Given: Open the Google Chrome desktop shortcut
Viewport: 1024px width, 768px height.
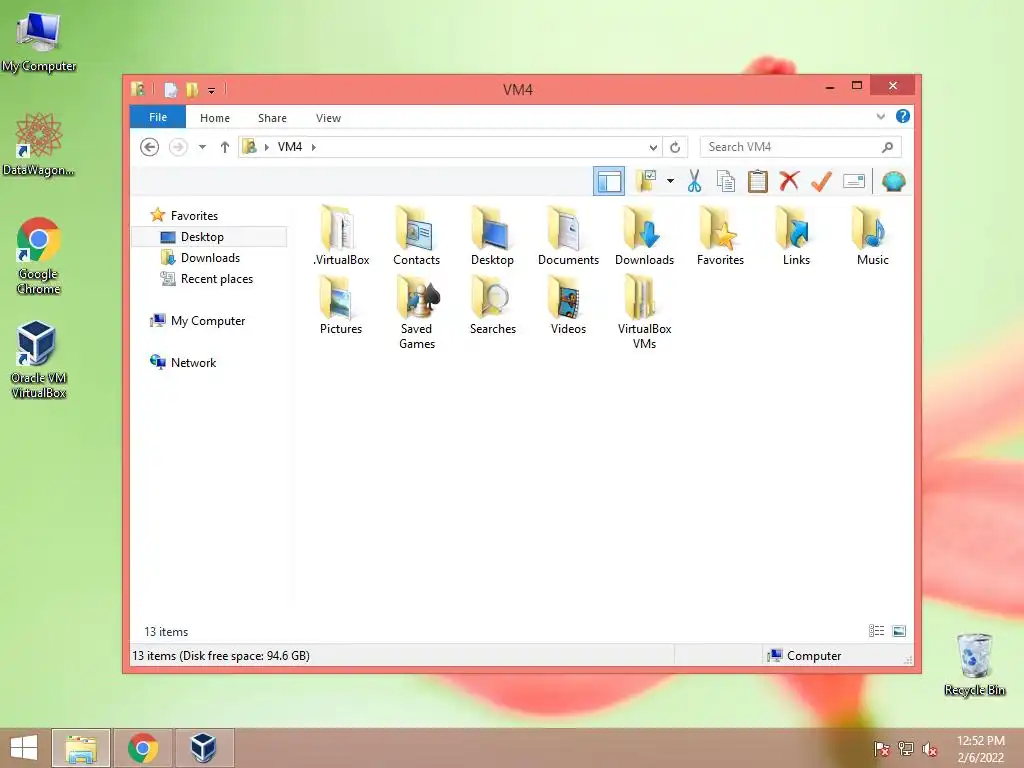Looking at the screenshot, I should click(39, 256).
